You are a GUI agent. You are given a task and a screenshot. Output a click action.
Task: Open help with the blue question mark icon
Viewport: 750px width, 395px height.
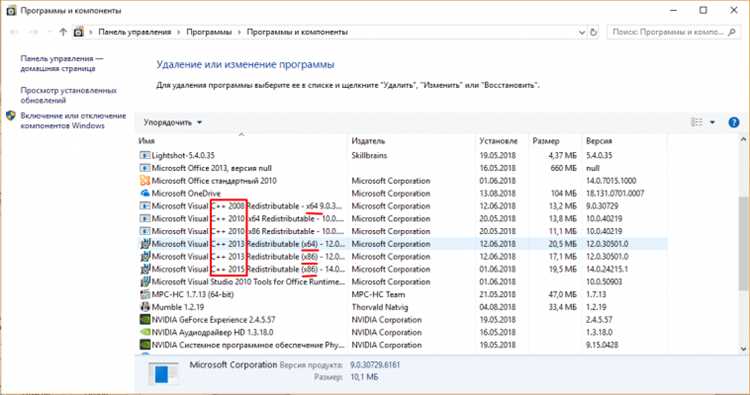pos(734,122)
